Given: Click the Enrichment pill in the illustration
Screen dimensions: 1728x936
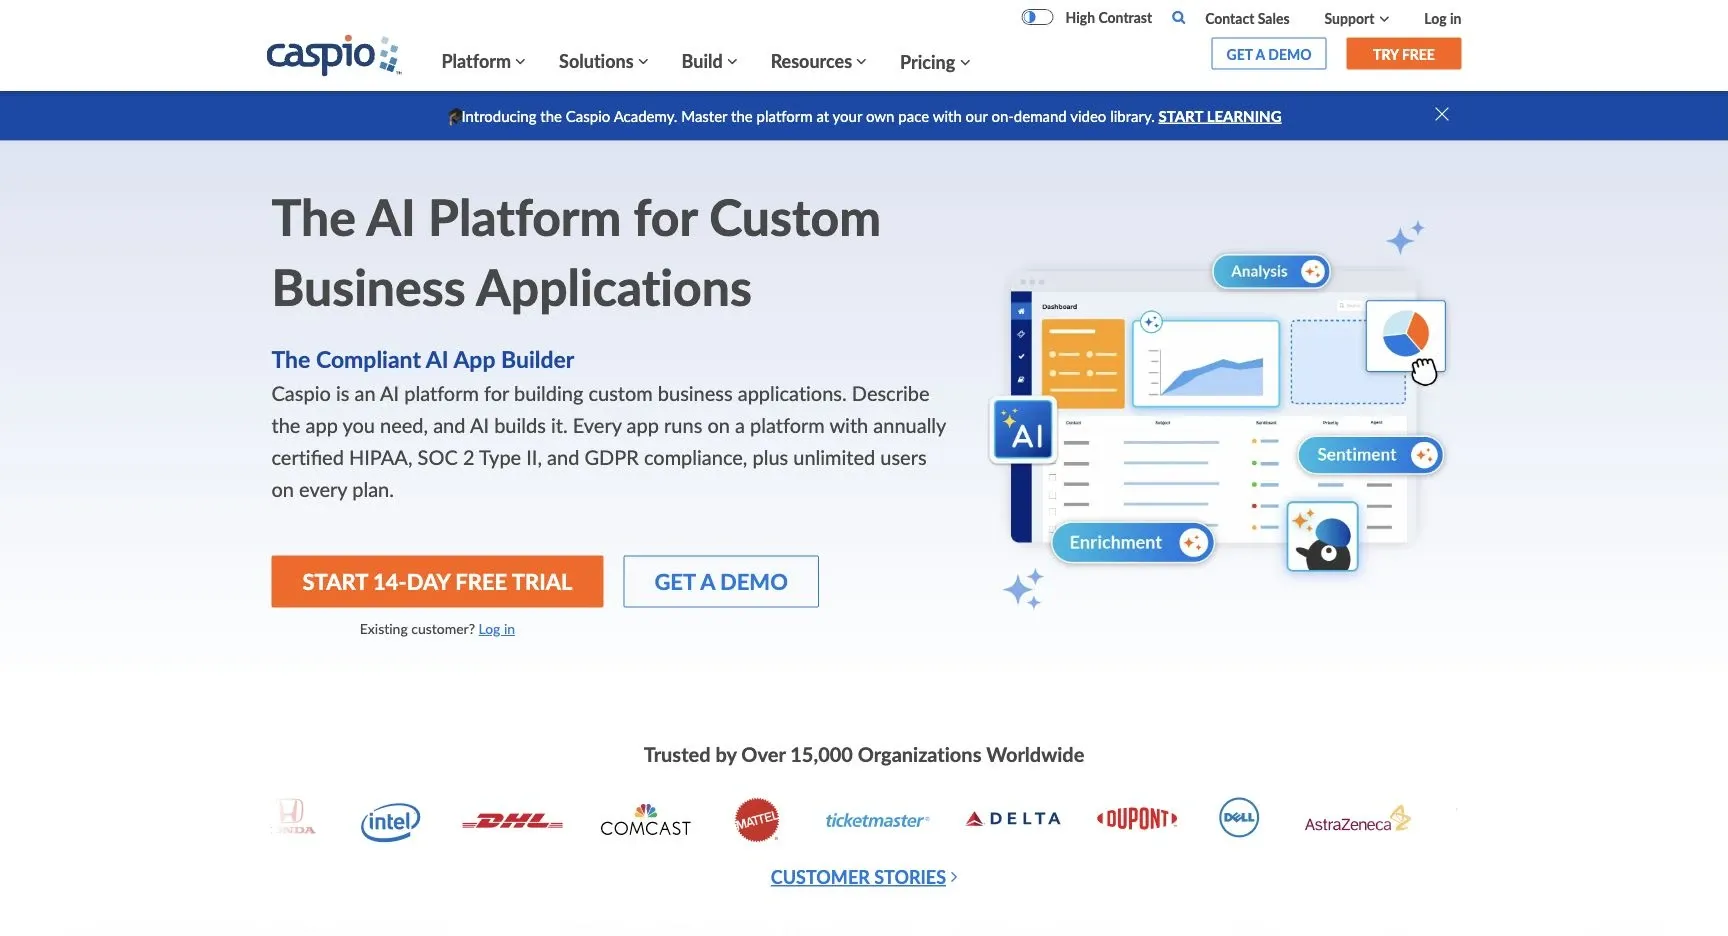Looking at the screenshot, I should 1132,543.
